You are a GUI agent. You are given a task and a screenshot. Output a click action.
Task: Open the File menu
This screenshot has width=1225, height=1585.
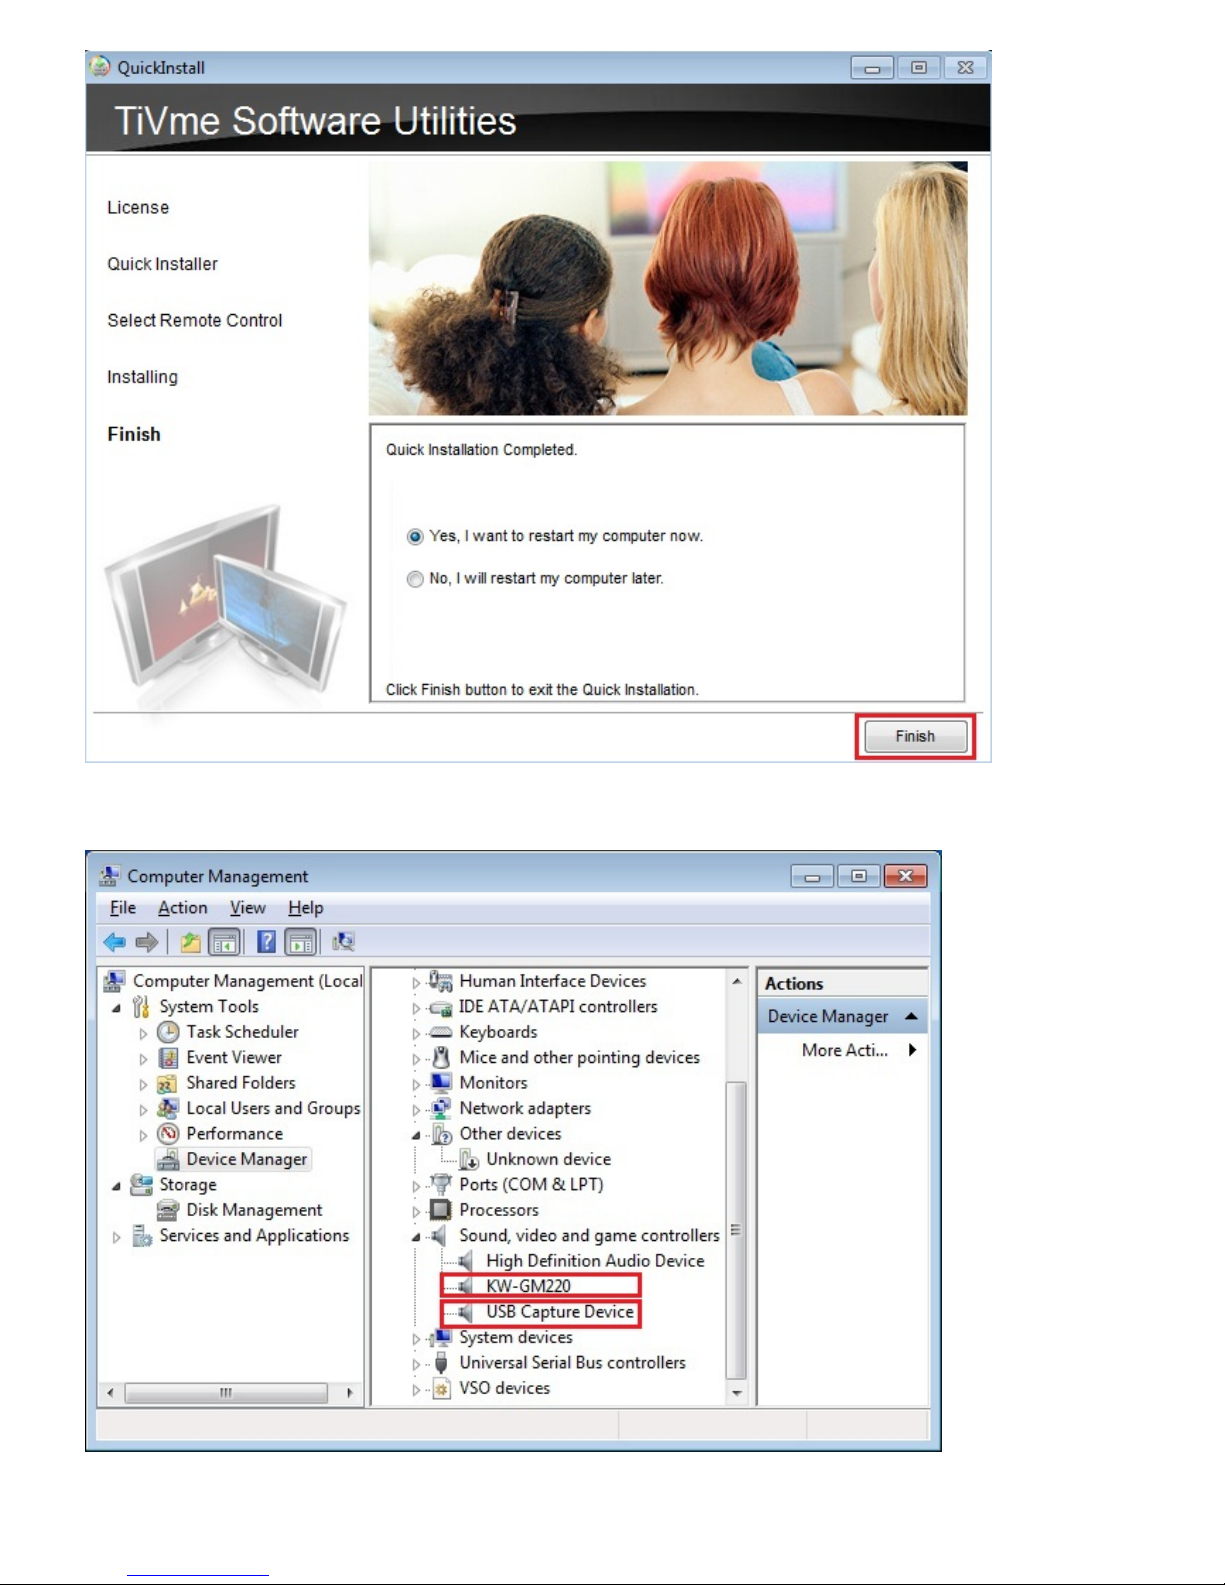(x=123, y=908)
